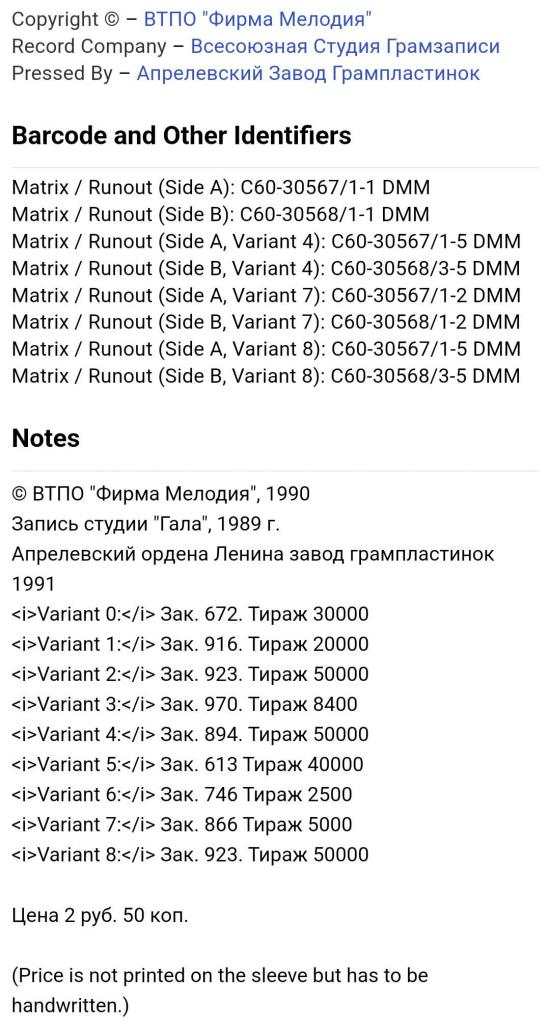Image resolution: width=550 pixels, height=1024 pixels.
Task: Click the handwritten price remark in parentheses
Action: point(220,990)
